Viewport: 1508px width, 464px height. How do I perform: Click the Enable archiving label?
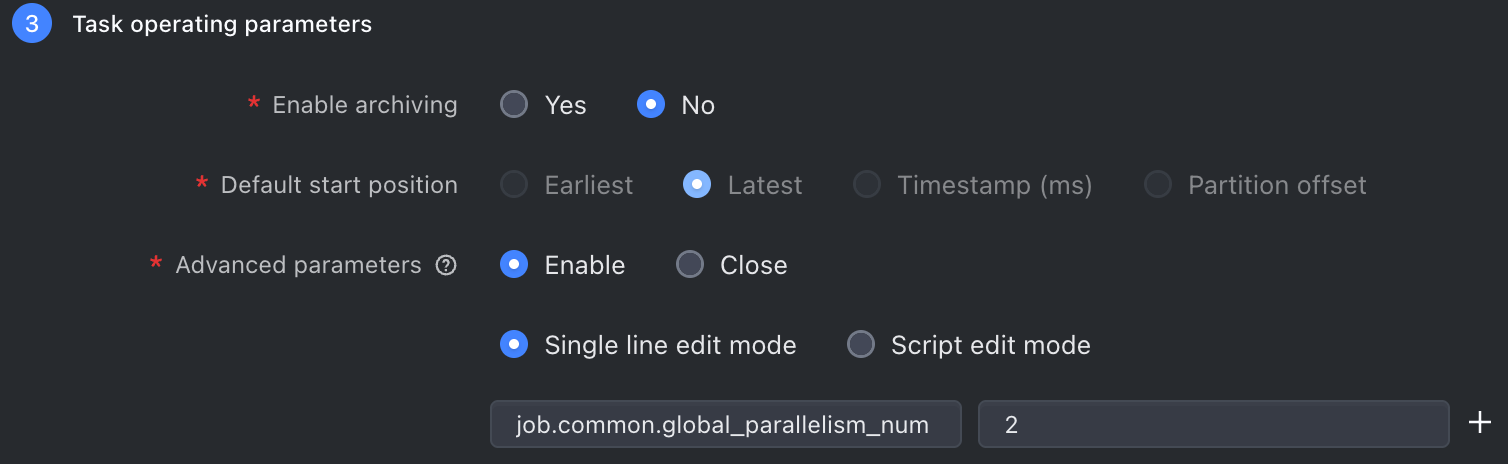[365, 105]
